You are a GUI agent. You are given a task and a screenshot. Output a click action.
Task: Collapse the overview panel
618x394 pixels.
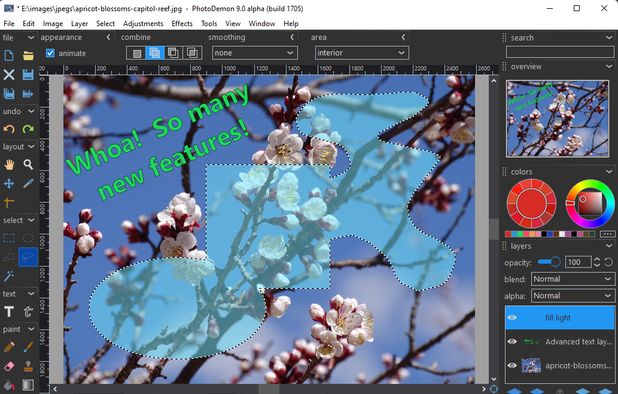tap(609, 67)
